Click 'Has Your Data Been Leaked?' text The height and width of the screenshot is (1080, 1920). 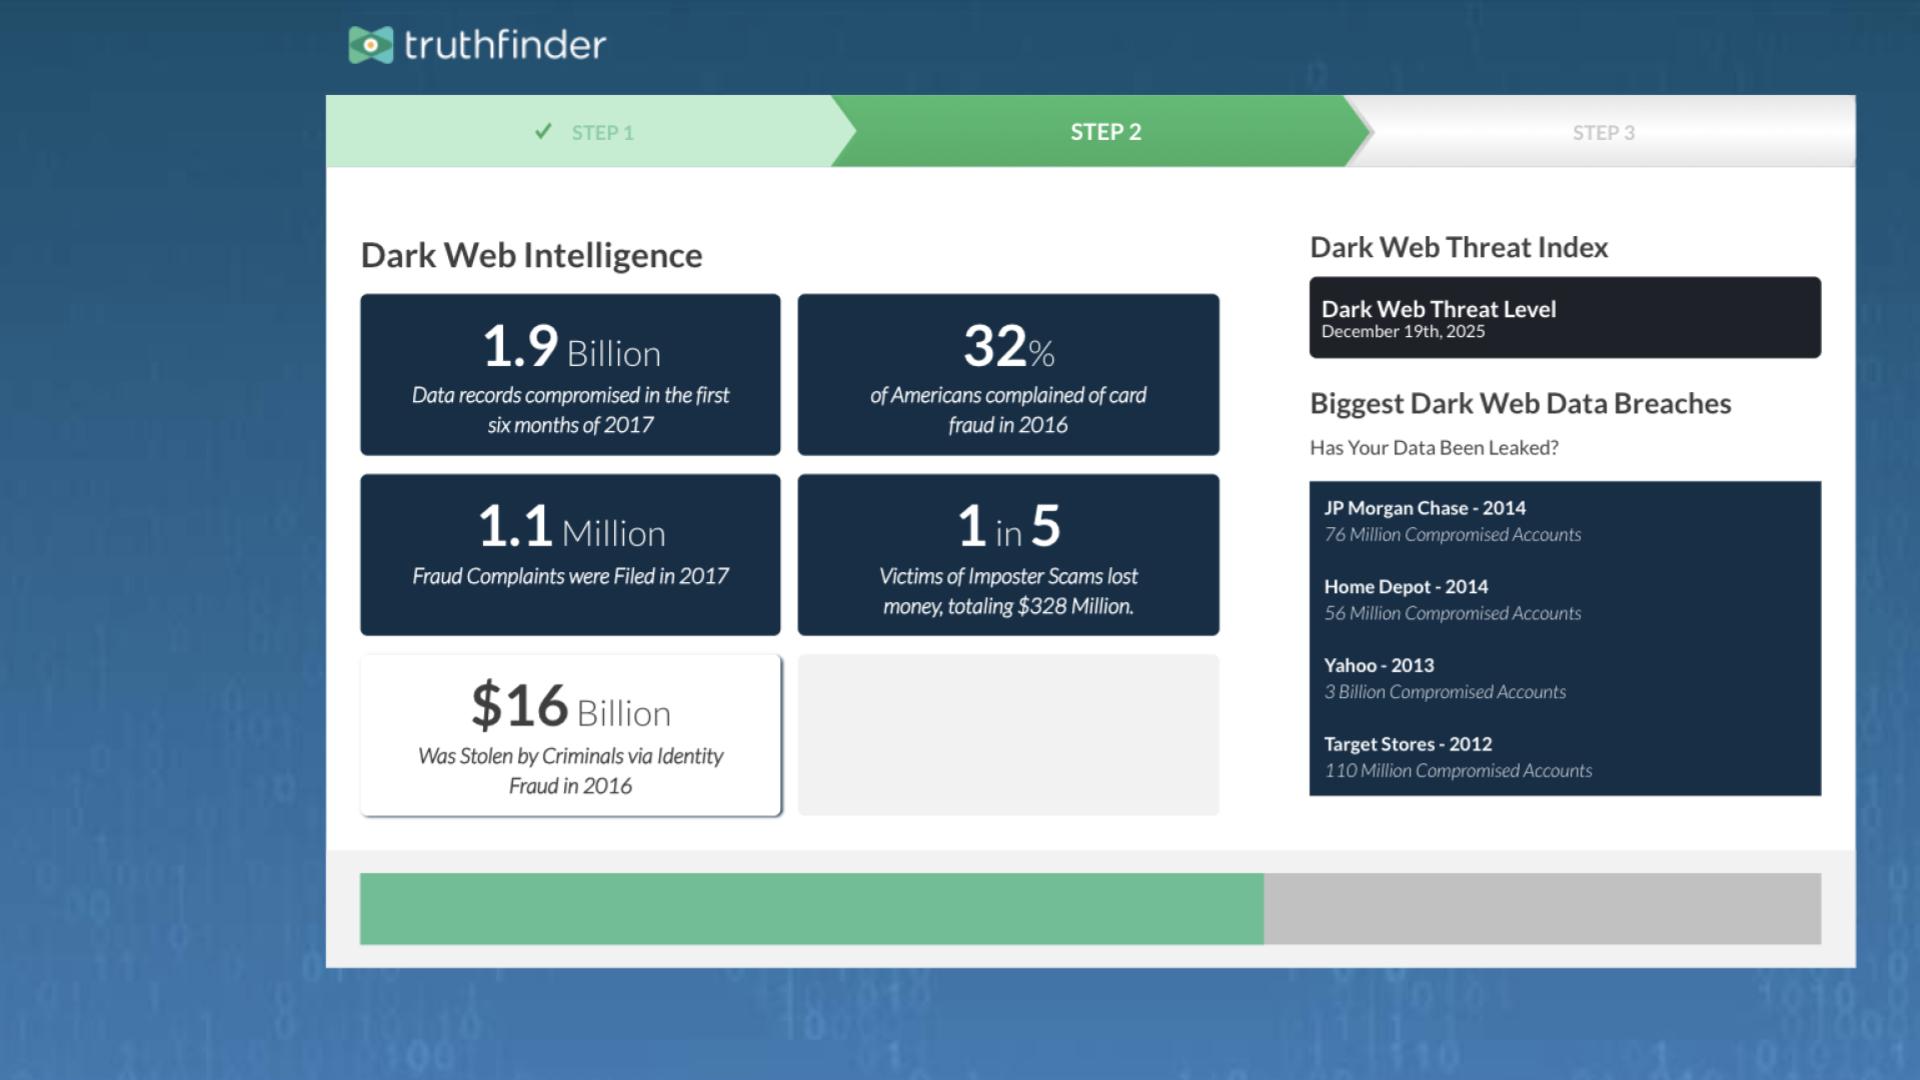[x=1434, y=448]
